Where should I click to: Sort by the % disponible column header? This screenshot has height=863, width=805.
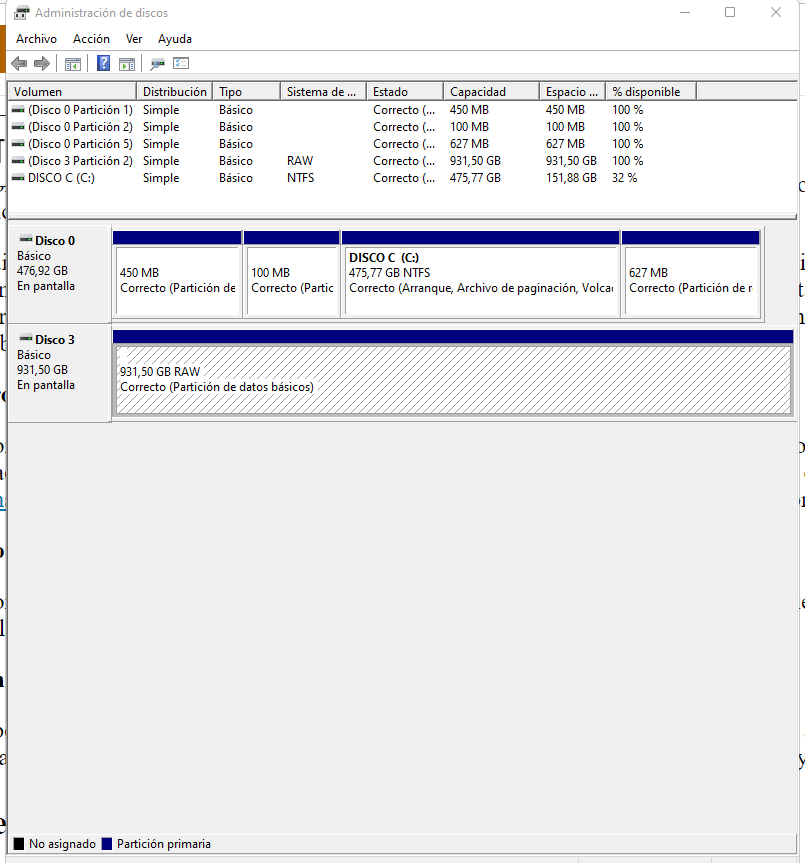(650, 92)
